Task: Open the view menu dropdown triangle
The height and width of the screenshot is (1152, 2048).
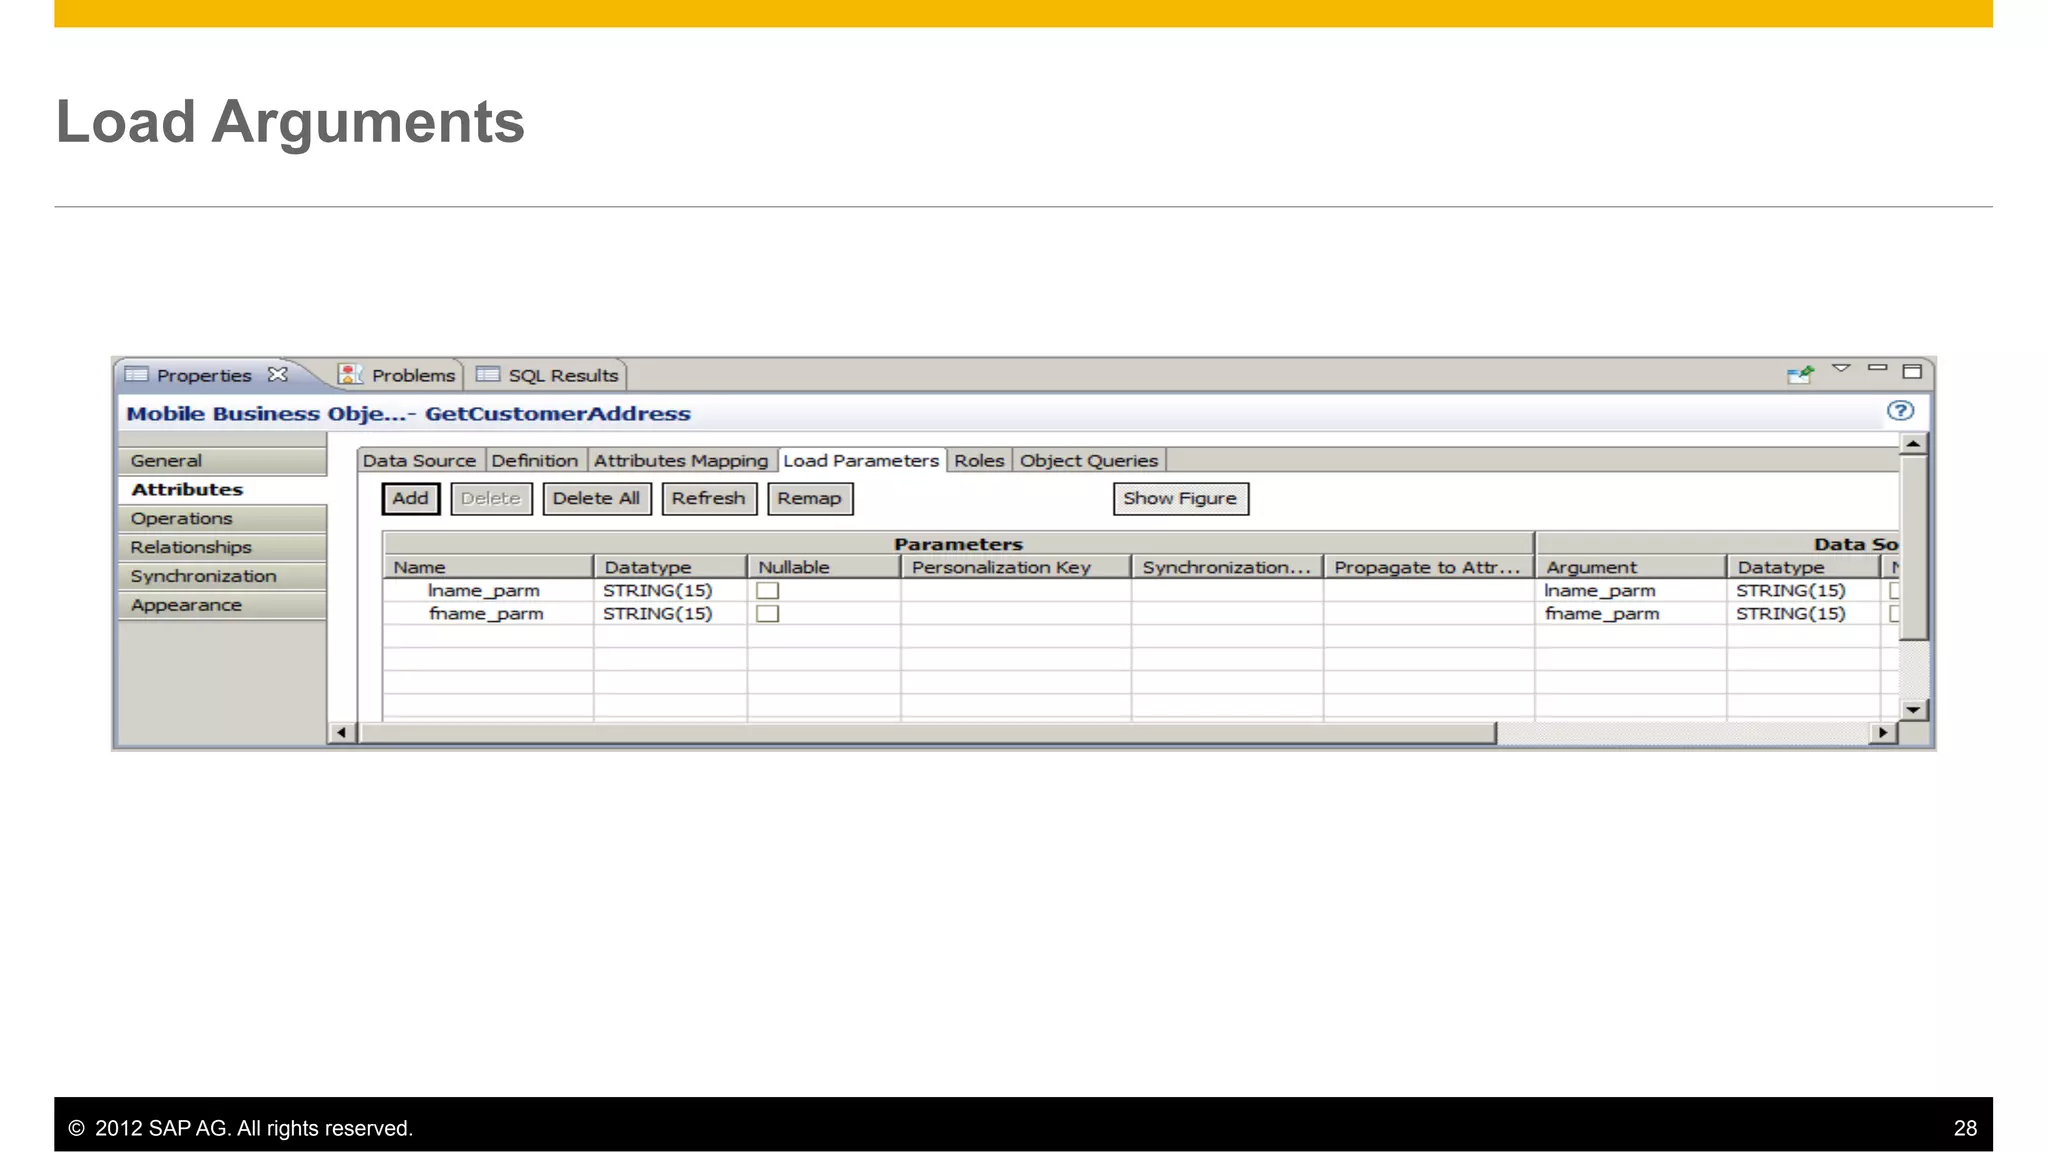Action: click(1841, 369)
